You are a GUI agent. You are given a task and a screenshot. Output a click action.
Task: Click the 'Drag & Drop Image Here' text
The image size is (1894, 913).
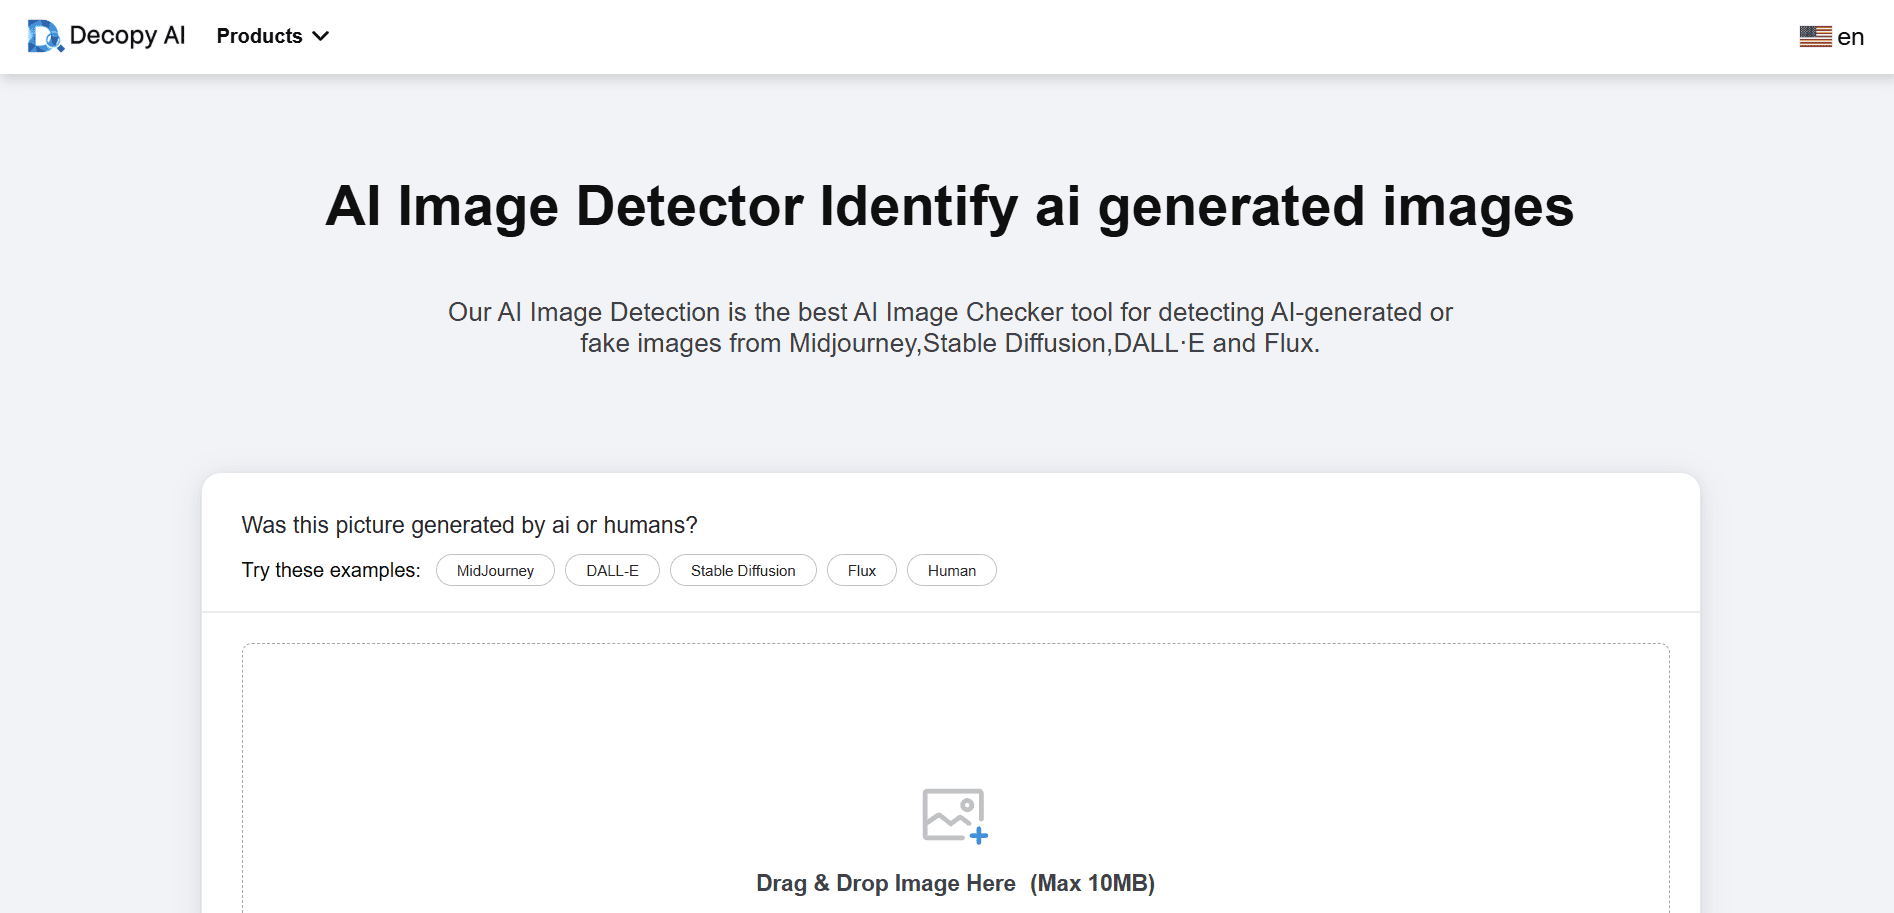click(885, 883)
